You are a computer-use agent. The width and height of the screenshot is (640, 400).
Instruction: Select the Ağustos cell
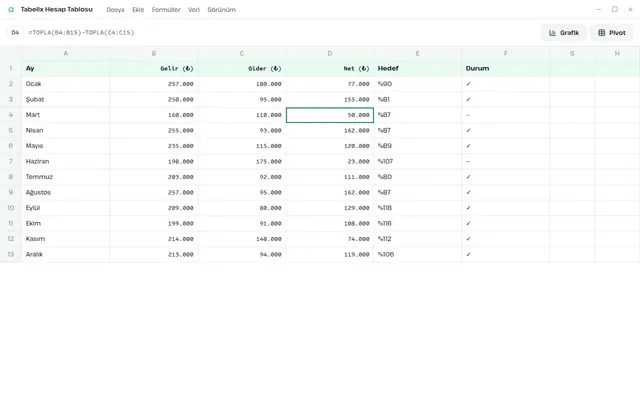coord(66,192)
